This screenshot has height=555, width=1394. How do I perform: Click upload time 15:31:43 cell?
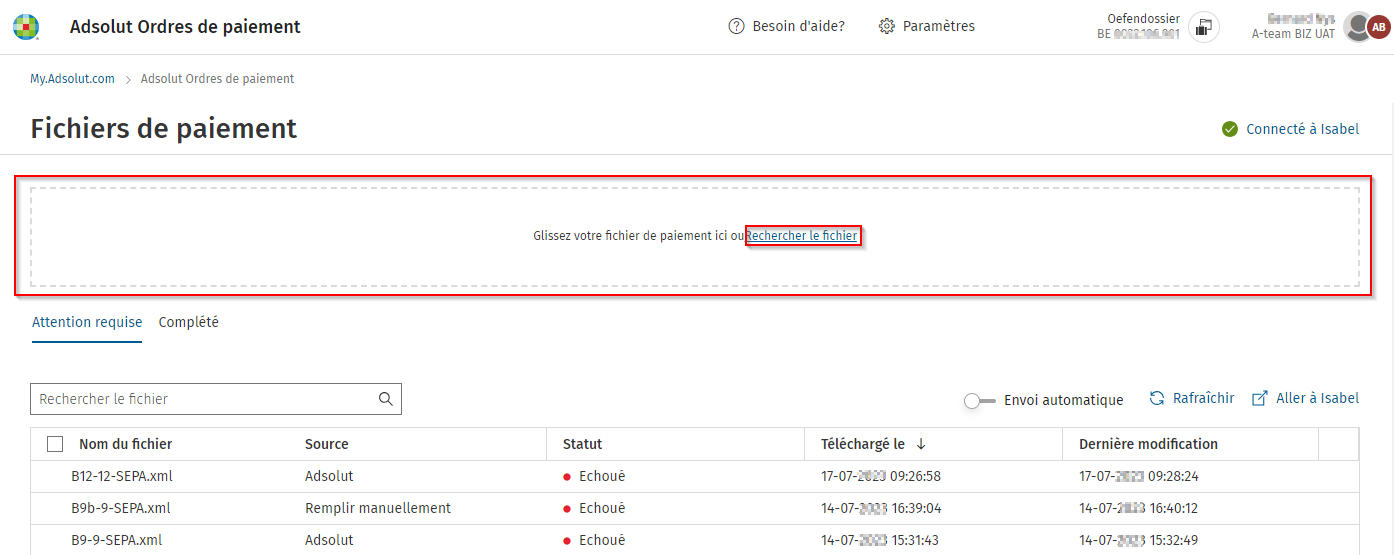pos(881,540)
